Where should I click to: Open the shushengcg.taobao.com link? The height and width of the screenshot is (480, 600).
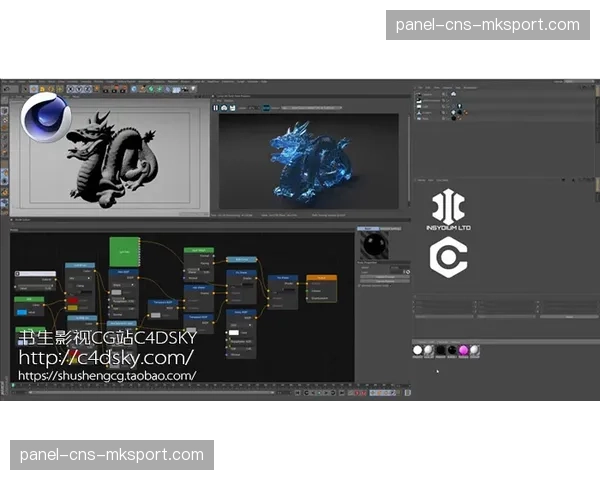(x=107, y=376)
